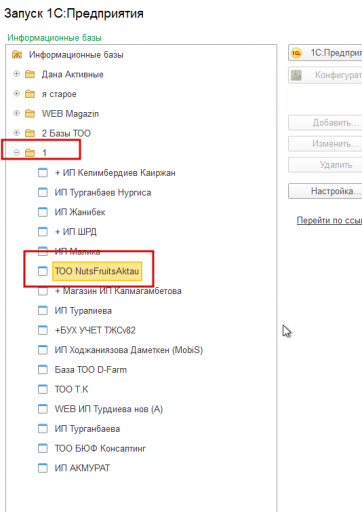Click the WEB Magazin folder icon

(30, 113)
